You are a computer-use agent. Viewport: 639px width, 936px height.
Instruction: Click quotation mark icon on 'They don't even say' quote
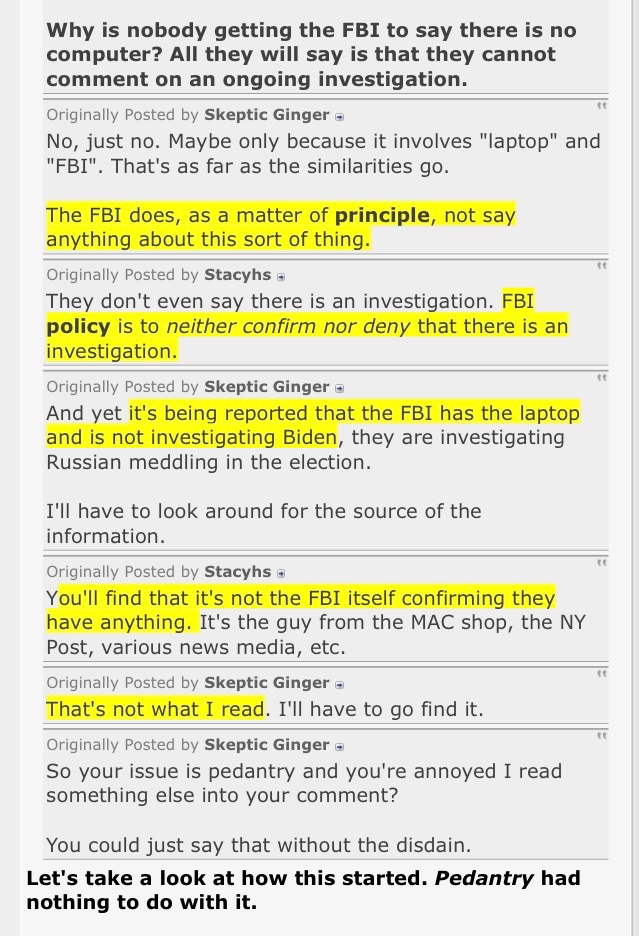[x=601, y=265]
